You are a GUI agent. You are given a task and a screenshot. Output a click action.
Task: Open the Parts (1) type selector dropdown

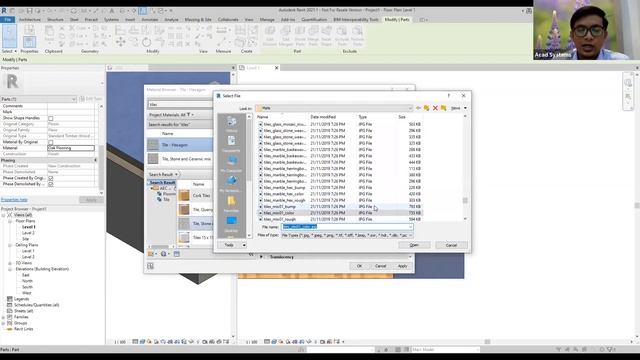[x=38, y=99]
